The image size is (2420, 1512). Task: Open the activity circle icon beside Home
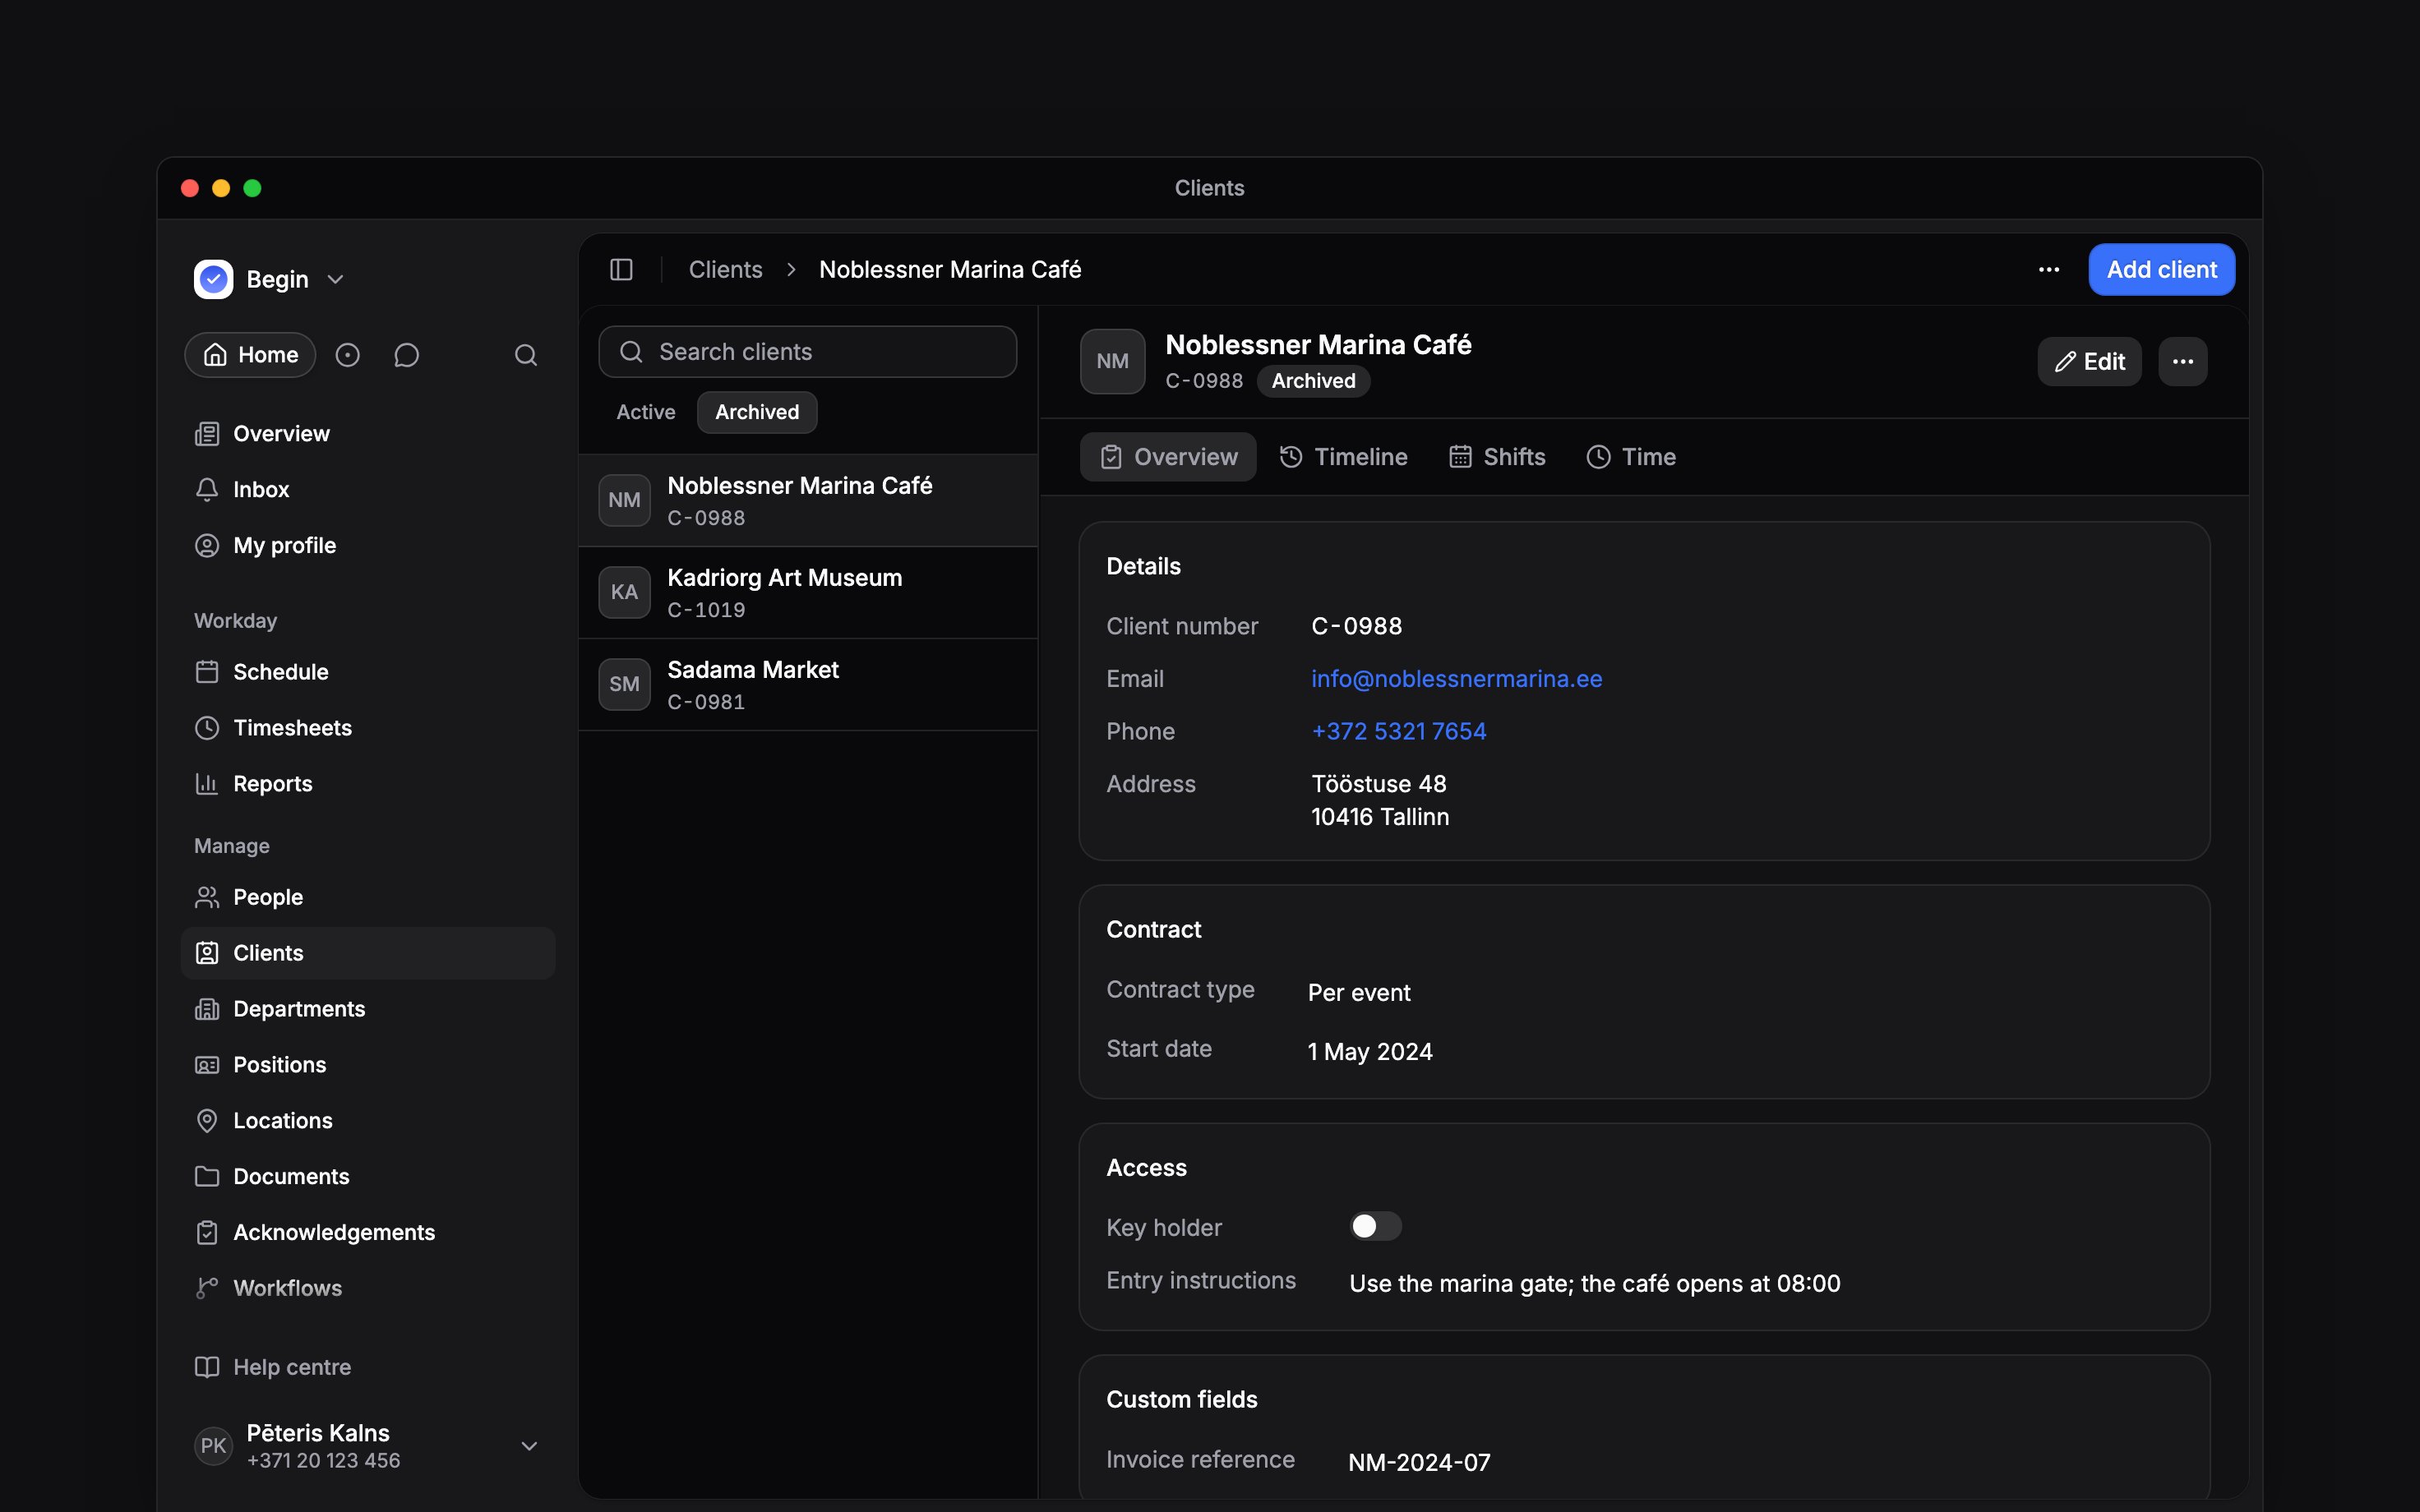pyautogui.click(x=347, y=355)
